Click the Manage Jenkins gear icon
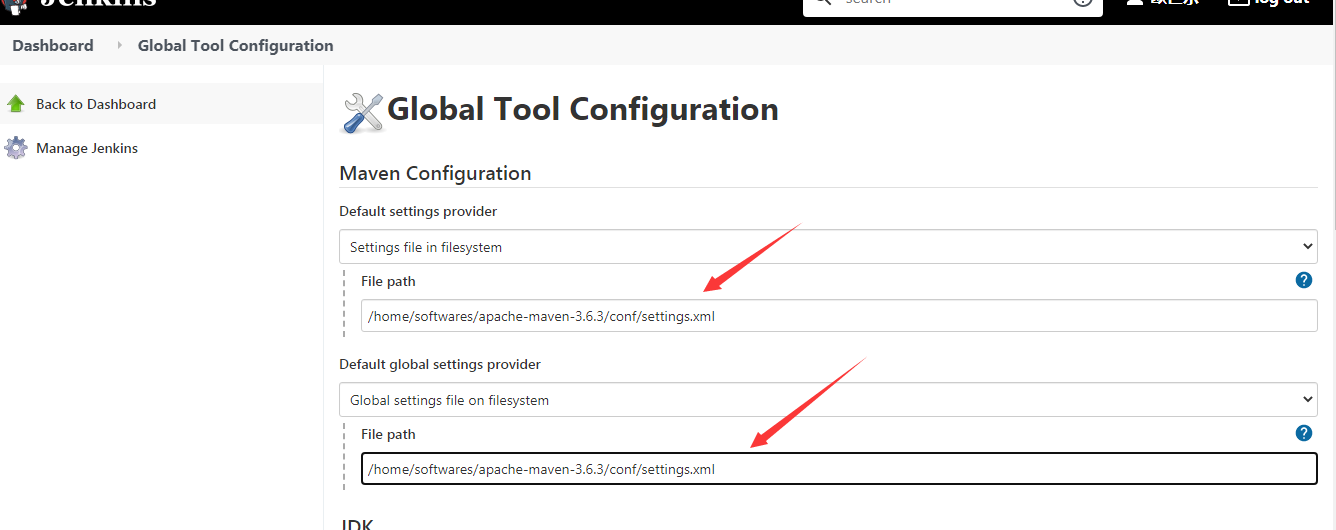This screenshot has width=1336, height=530. pyautogui.click(x=16, y=148)
